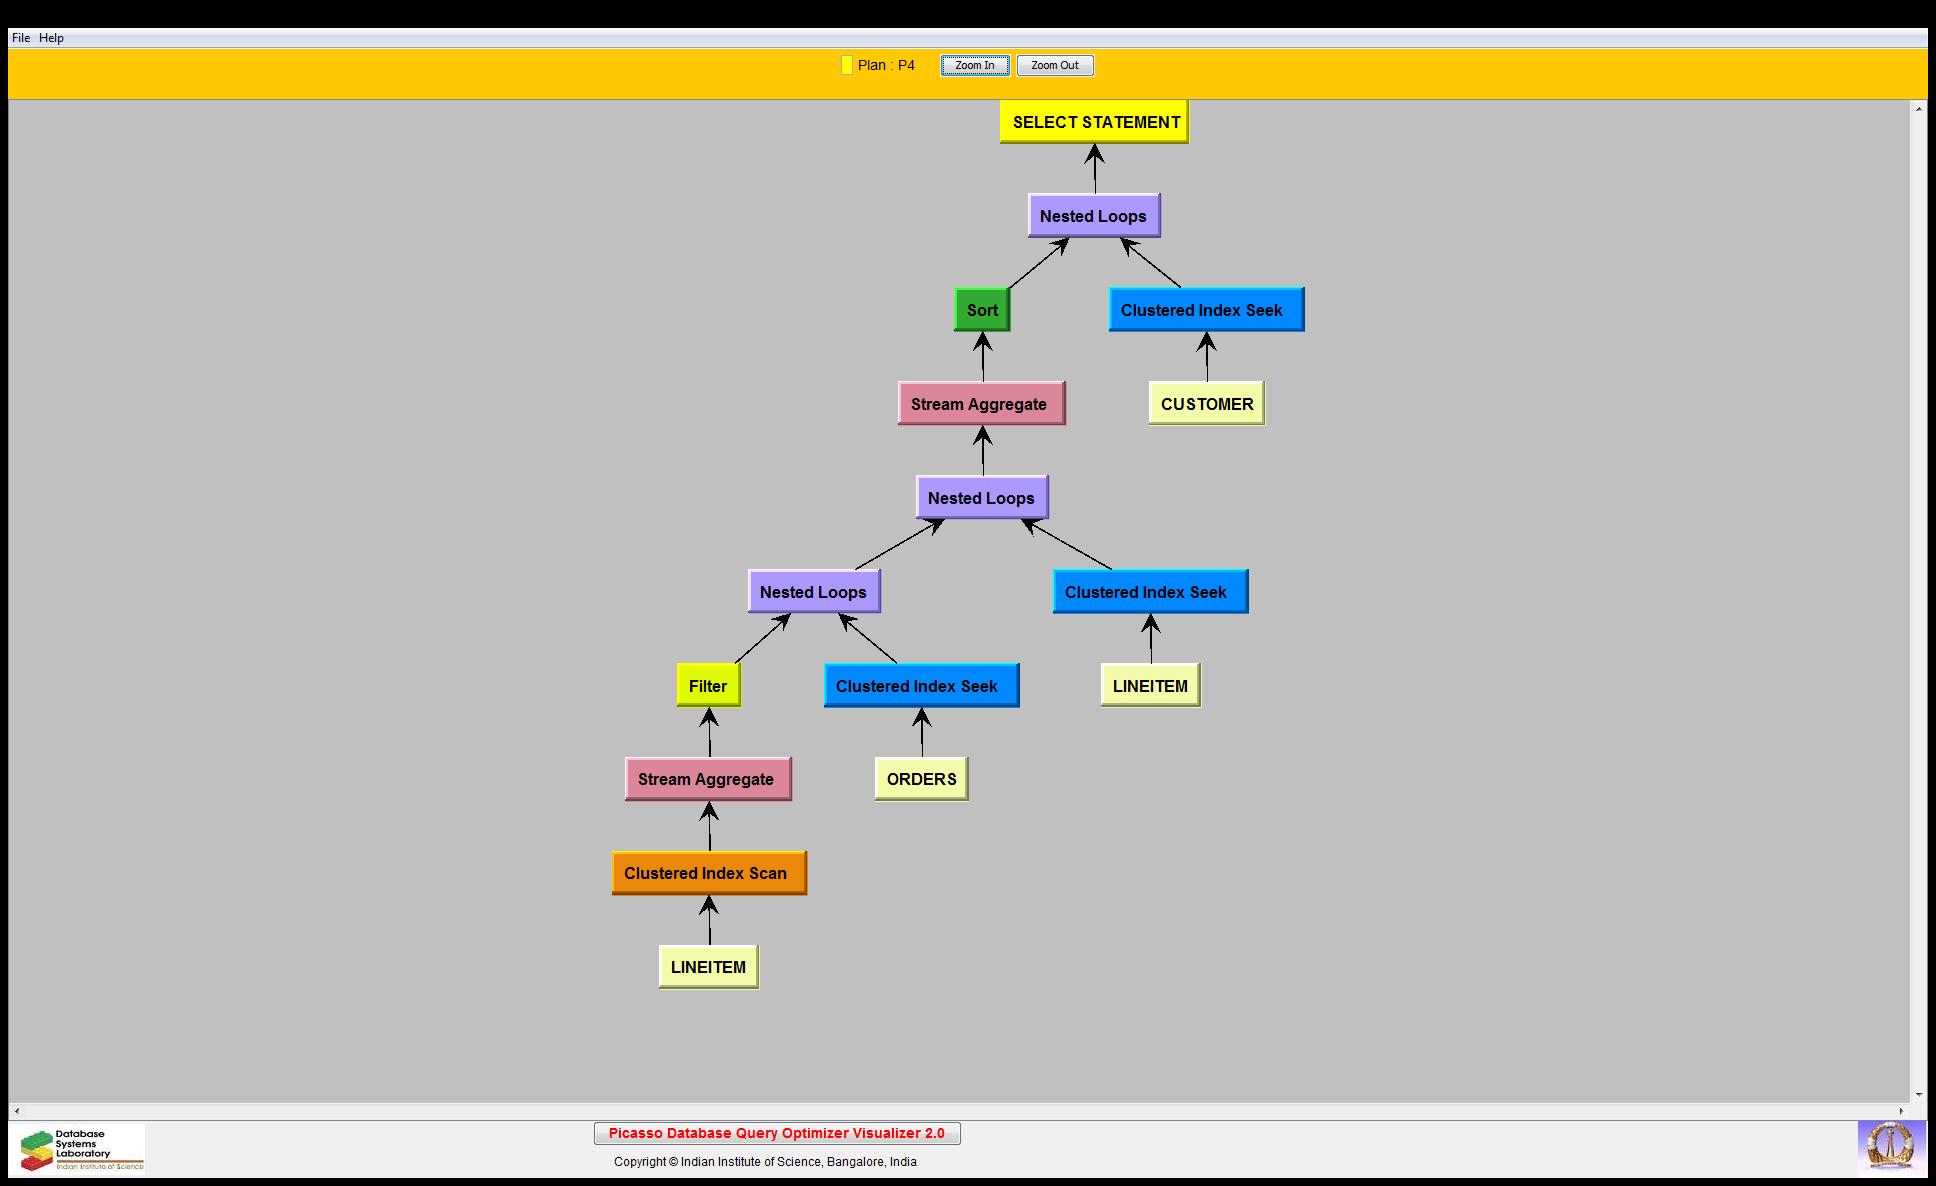Click the CUSTOMER table node
Viewport: 1936px width, 1186px height.
[x=1206, y=404]
